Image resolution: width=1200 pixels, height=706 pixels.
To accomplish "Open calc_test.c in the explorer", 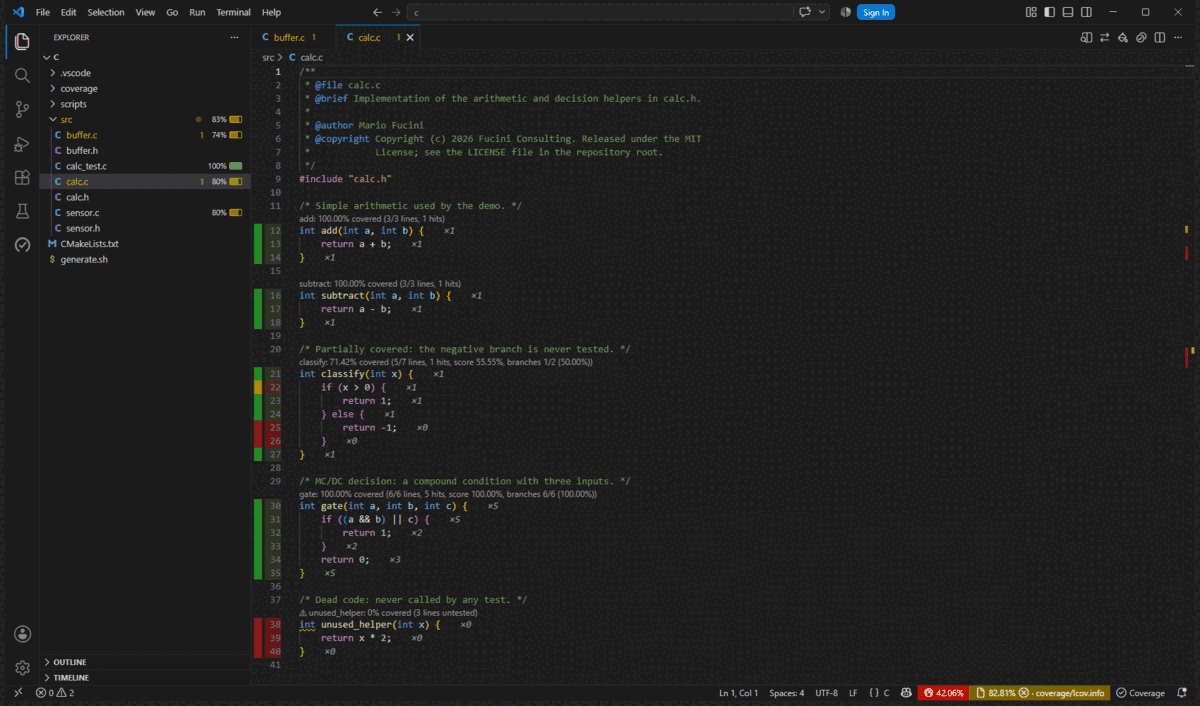I will [145, 166].
